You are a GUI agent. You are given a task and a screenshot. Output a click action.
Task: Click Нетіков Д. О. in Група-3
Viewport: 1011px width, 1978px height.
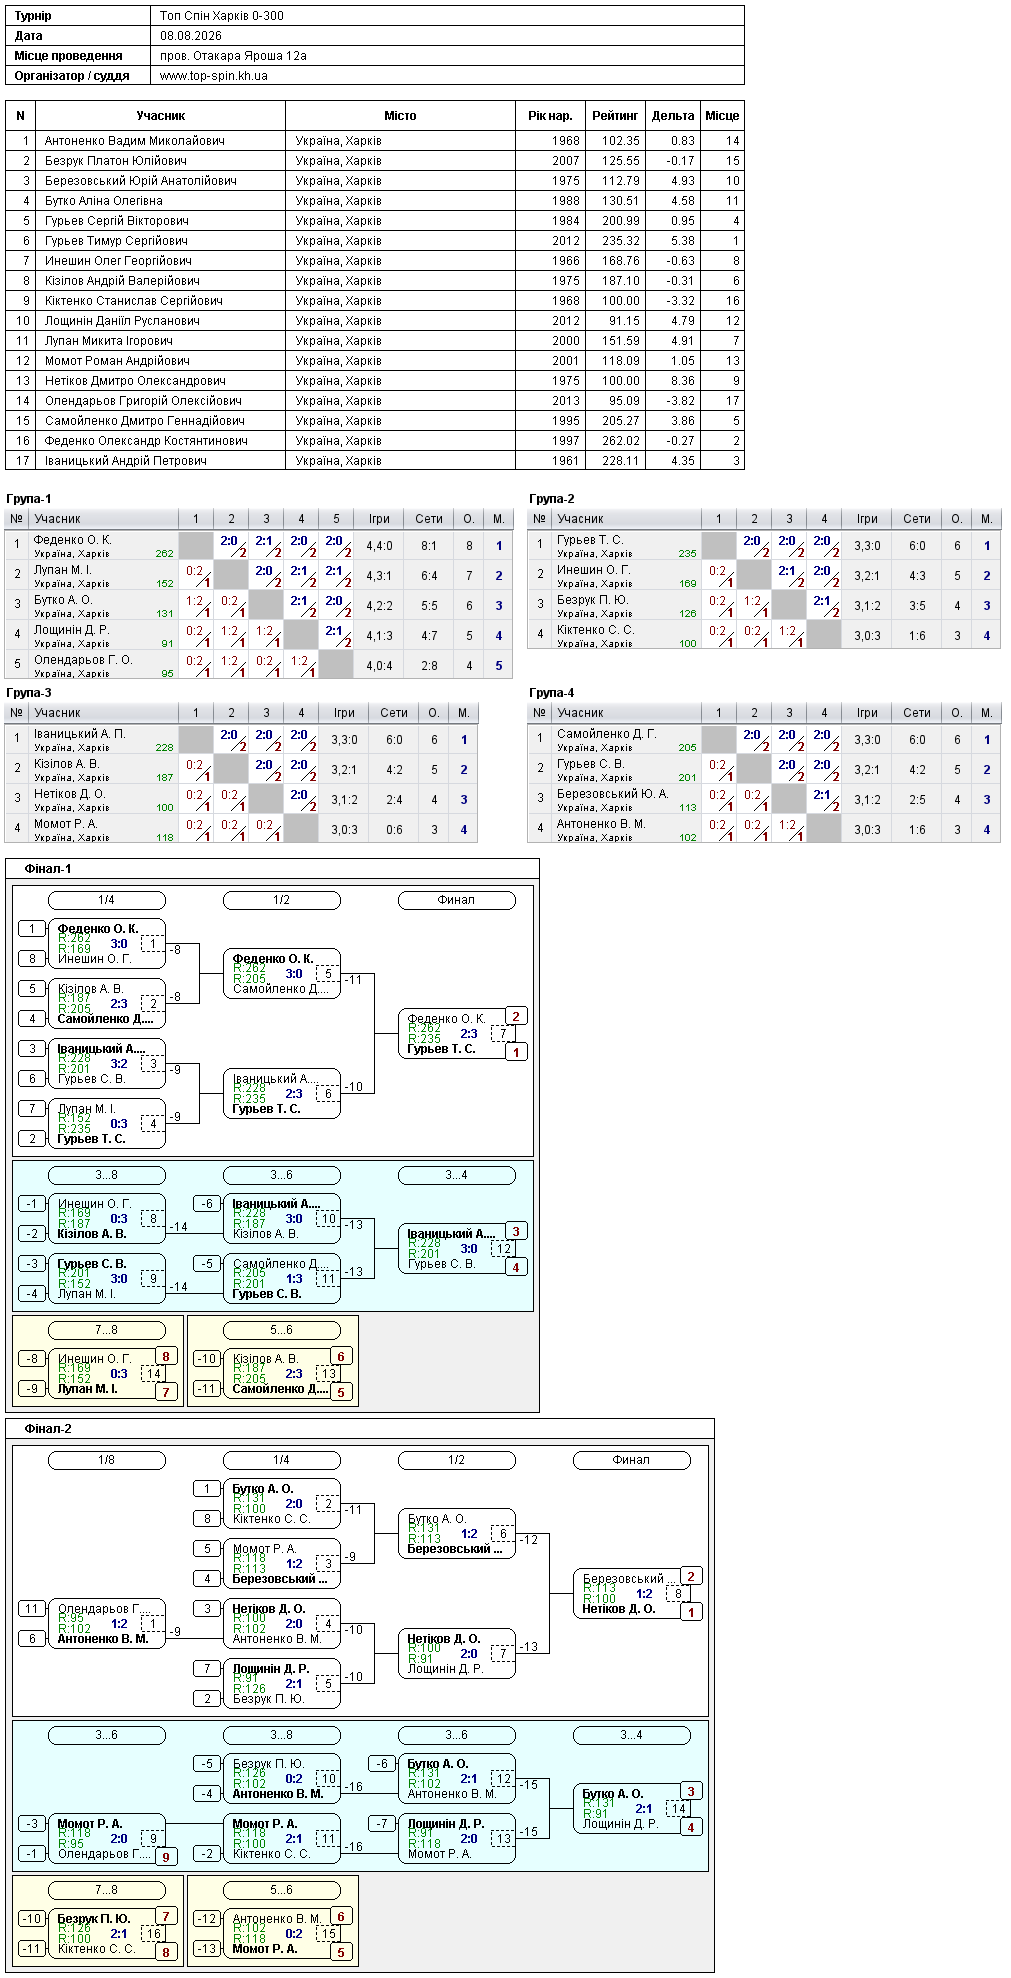point(69,794)
